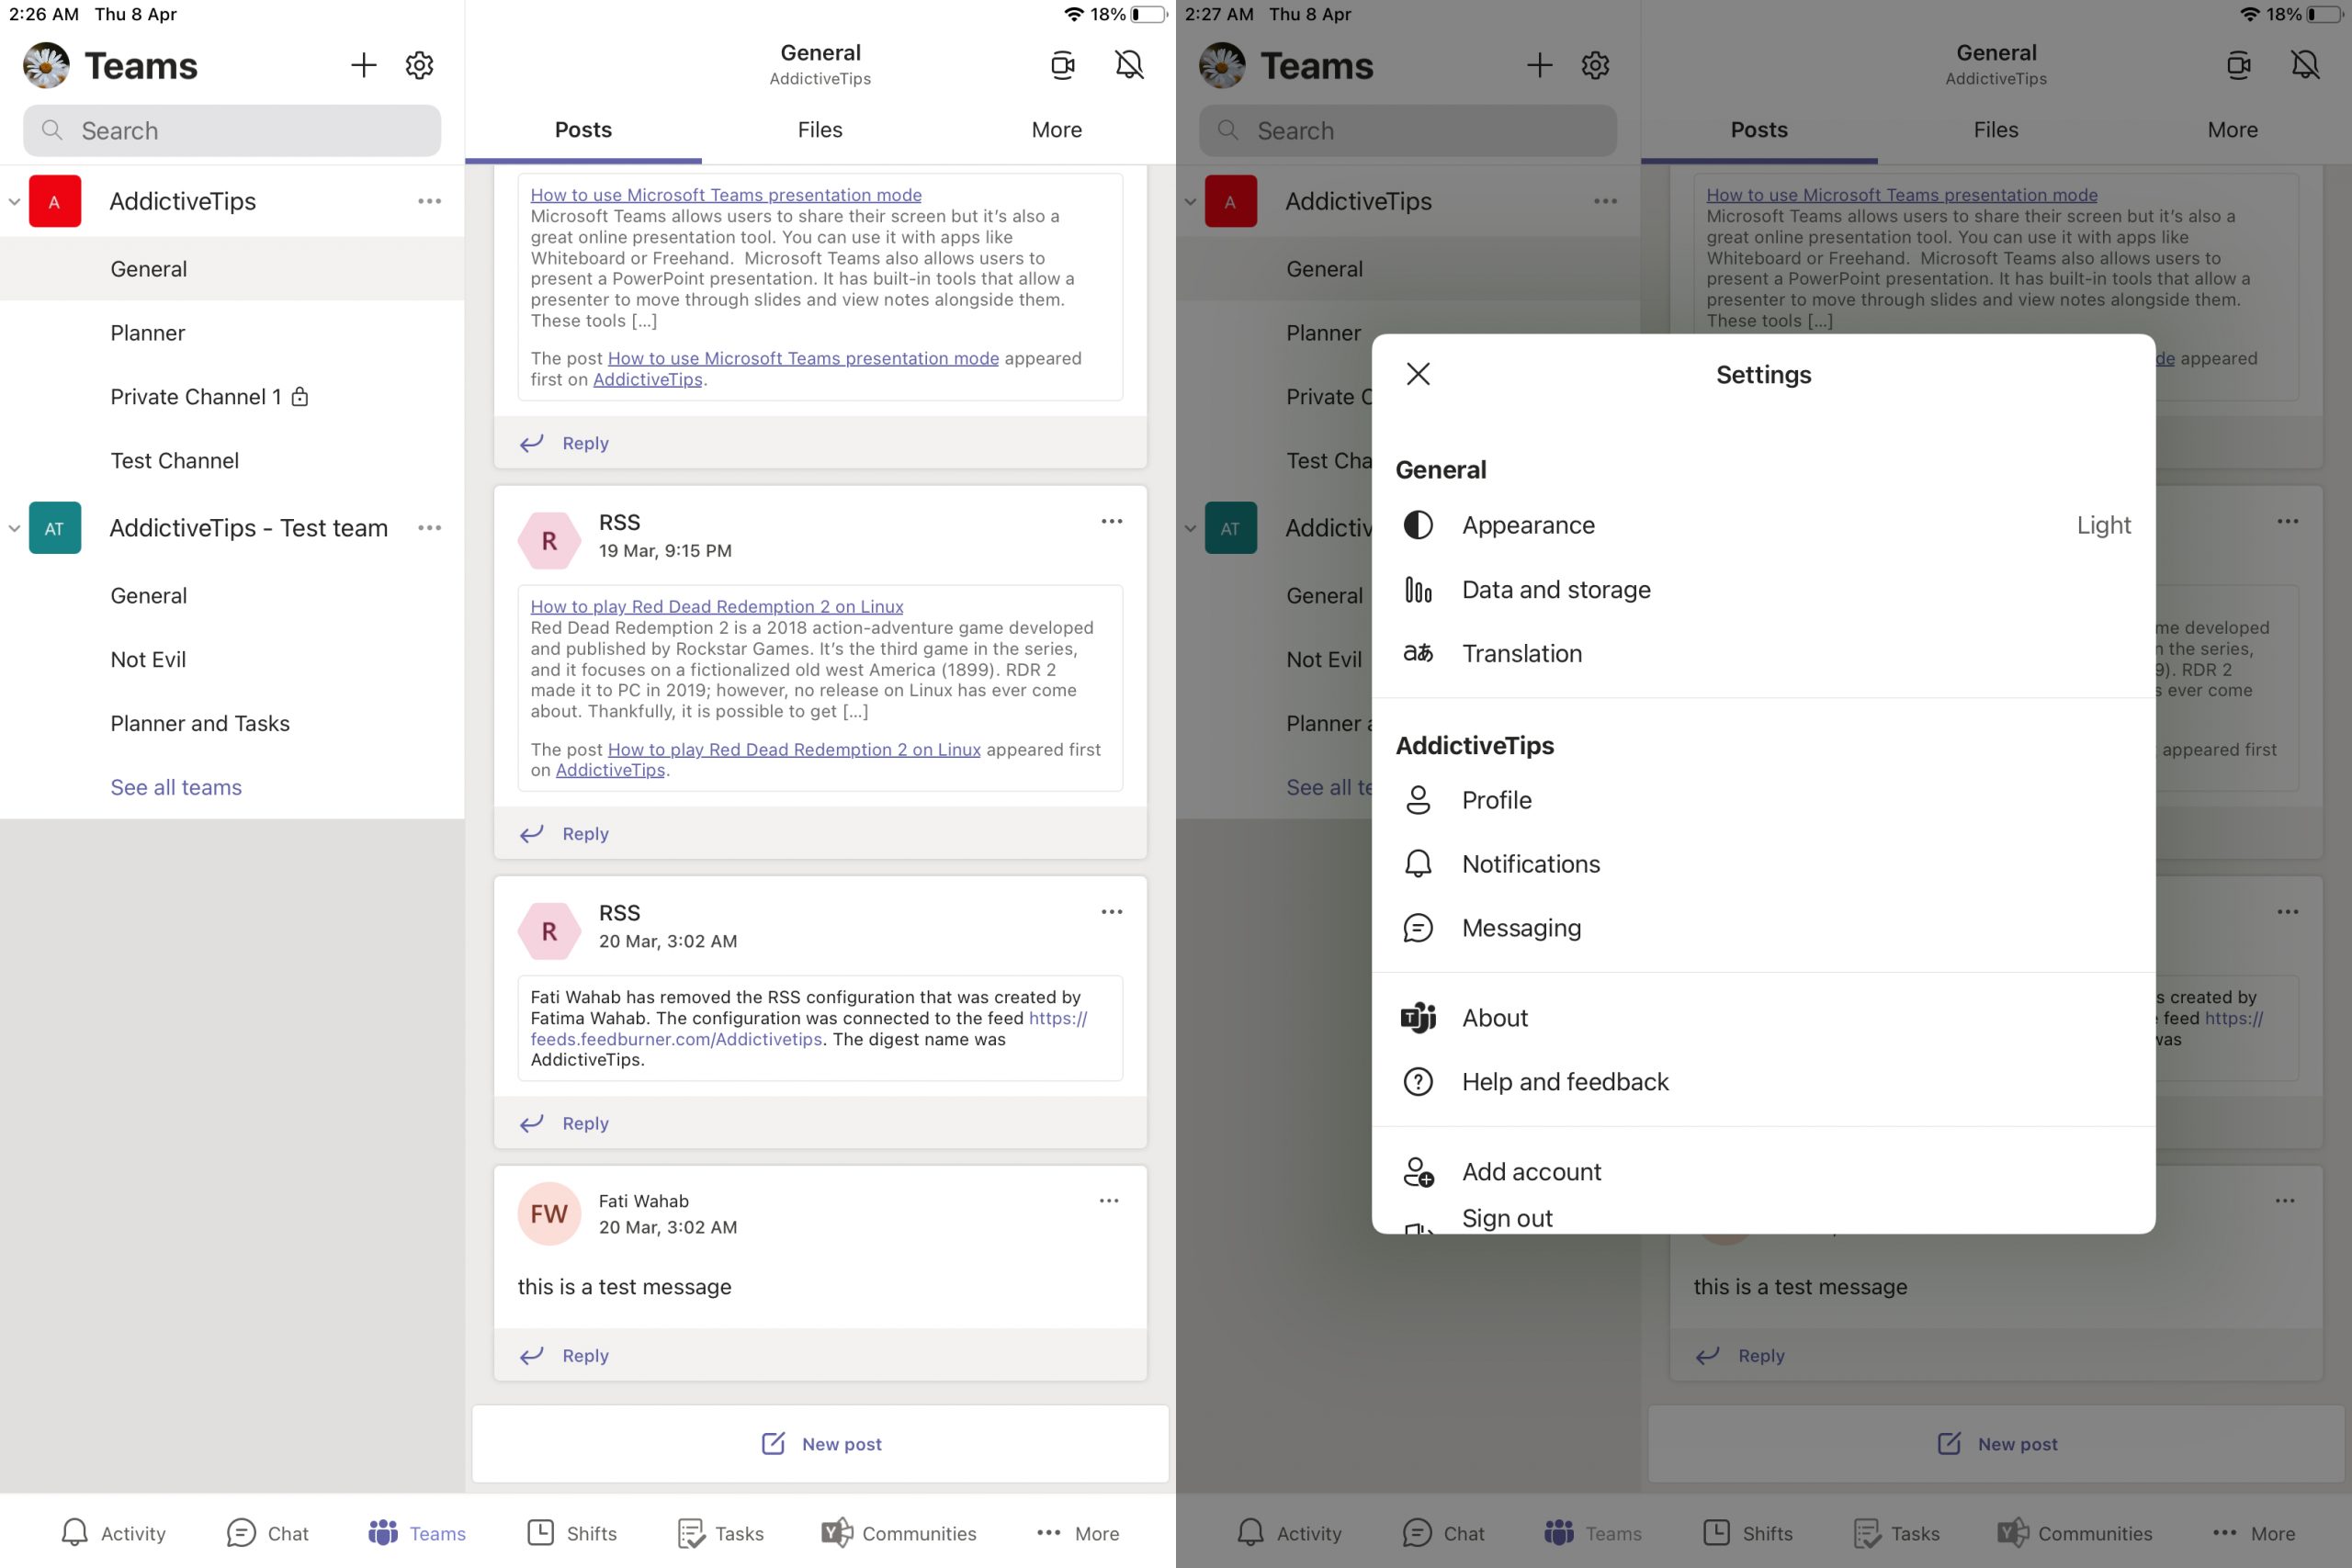Image resolution: width=2352 pixels, height=1568 pixels.
Task: Select General under AddictiveTips - Test team, left screen
Action: [x=232, y=596]
